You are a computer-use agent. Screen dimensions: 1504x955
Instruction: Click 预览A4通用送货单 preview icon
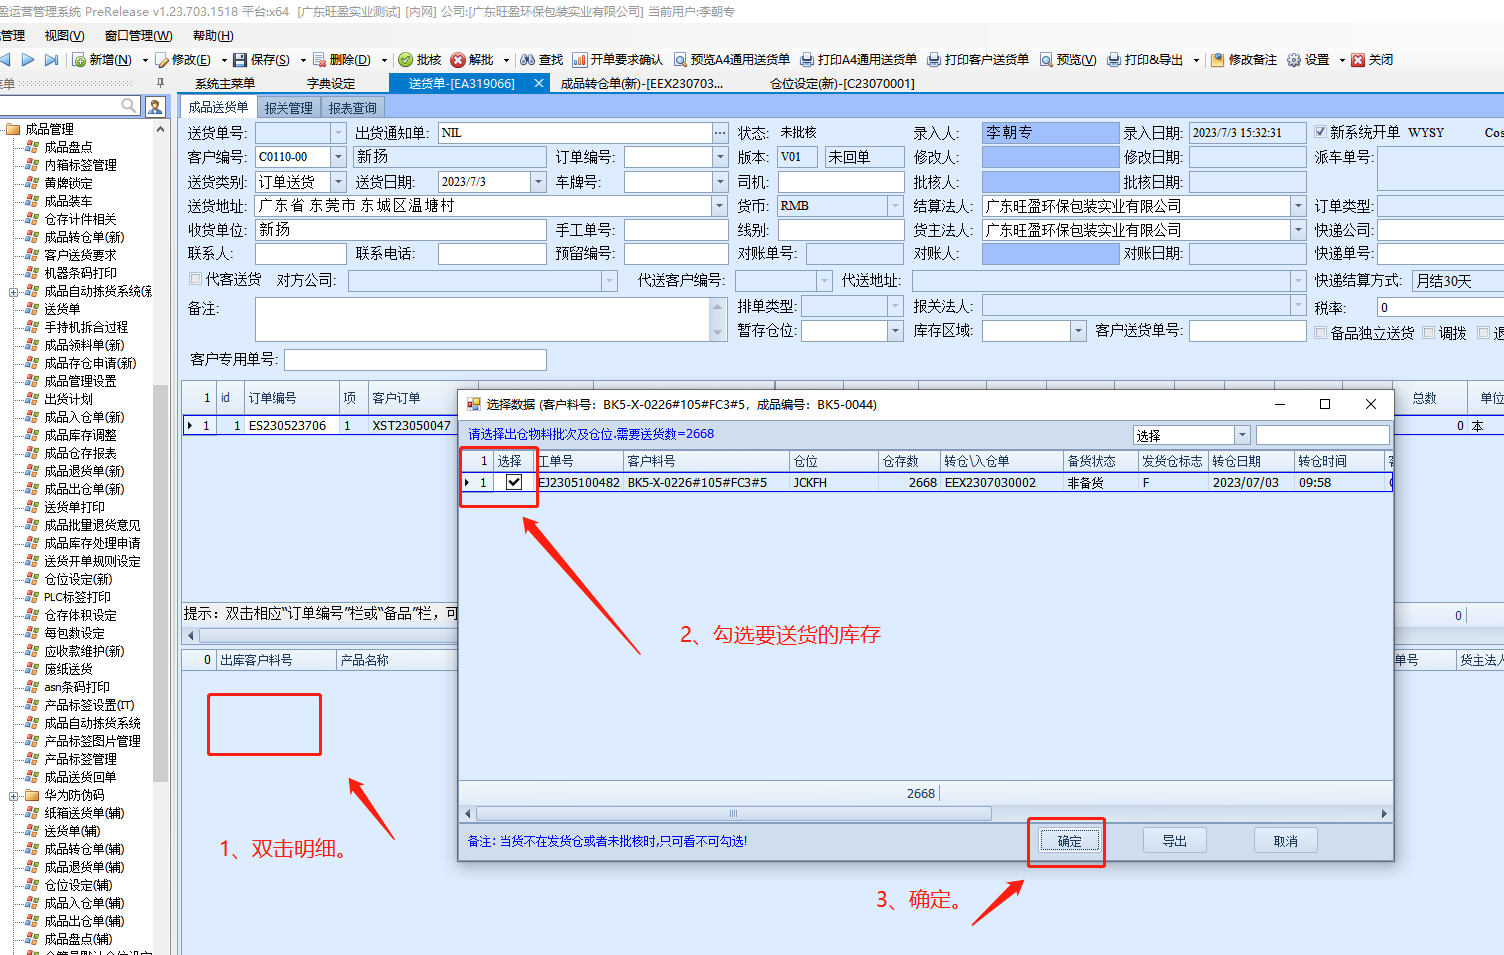point(680,60)
